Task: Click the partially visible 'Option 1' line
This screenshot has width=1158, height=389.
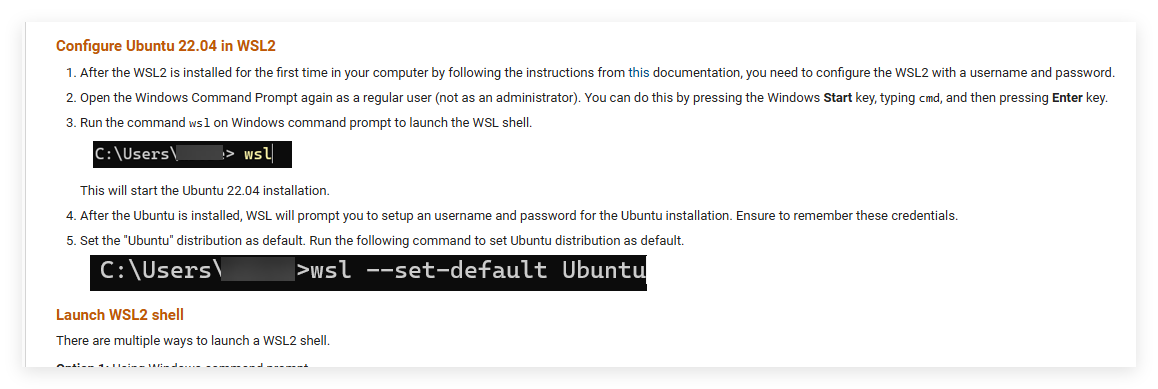Action: click(182, 366)
